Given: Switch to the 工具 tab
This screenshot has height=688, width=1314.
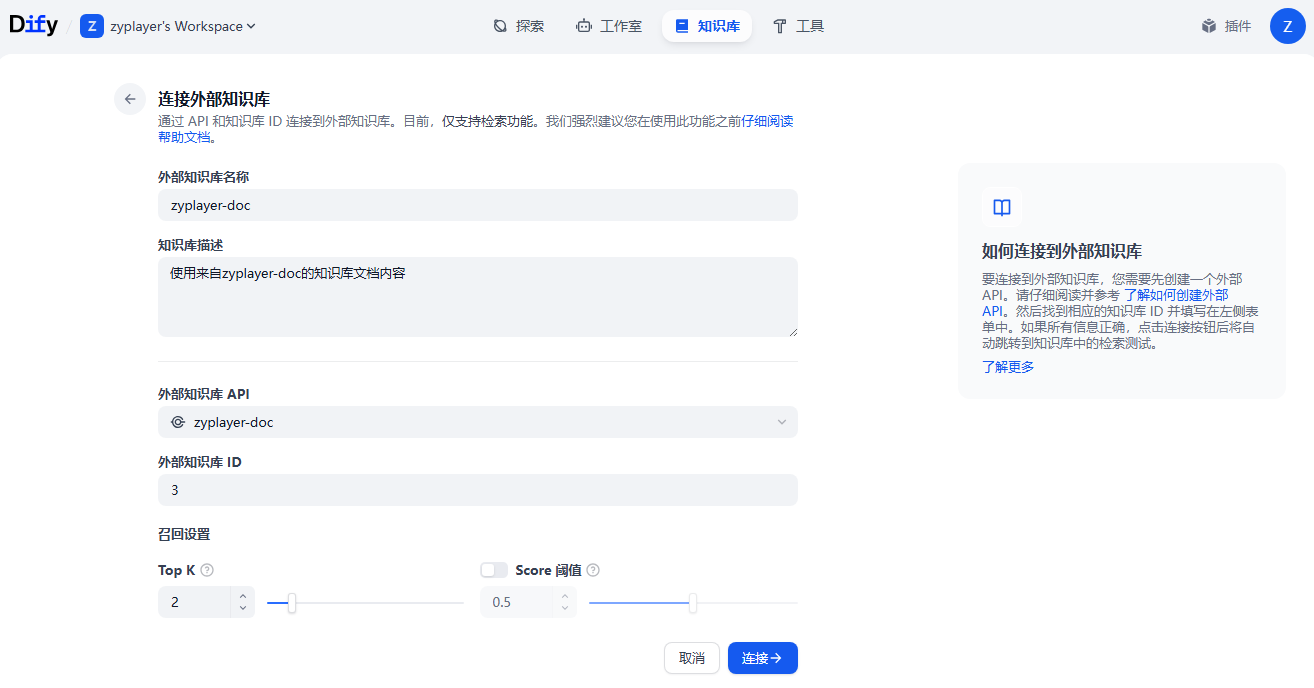Looking at the screenshot, I should point(798,26).
